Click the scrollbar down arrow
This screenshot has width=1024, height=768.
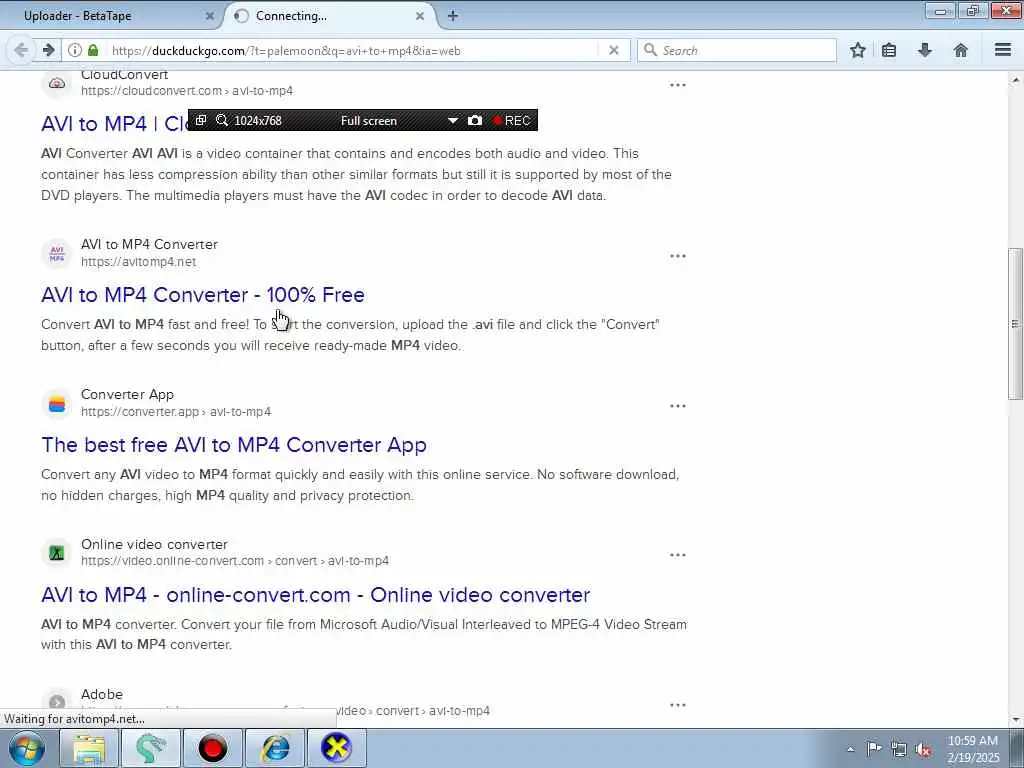(x=1015, y=720)
